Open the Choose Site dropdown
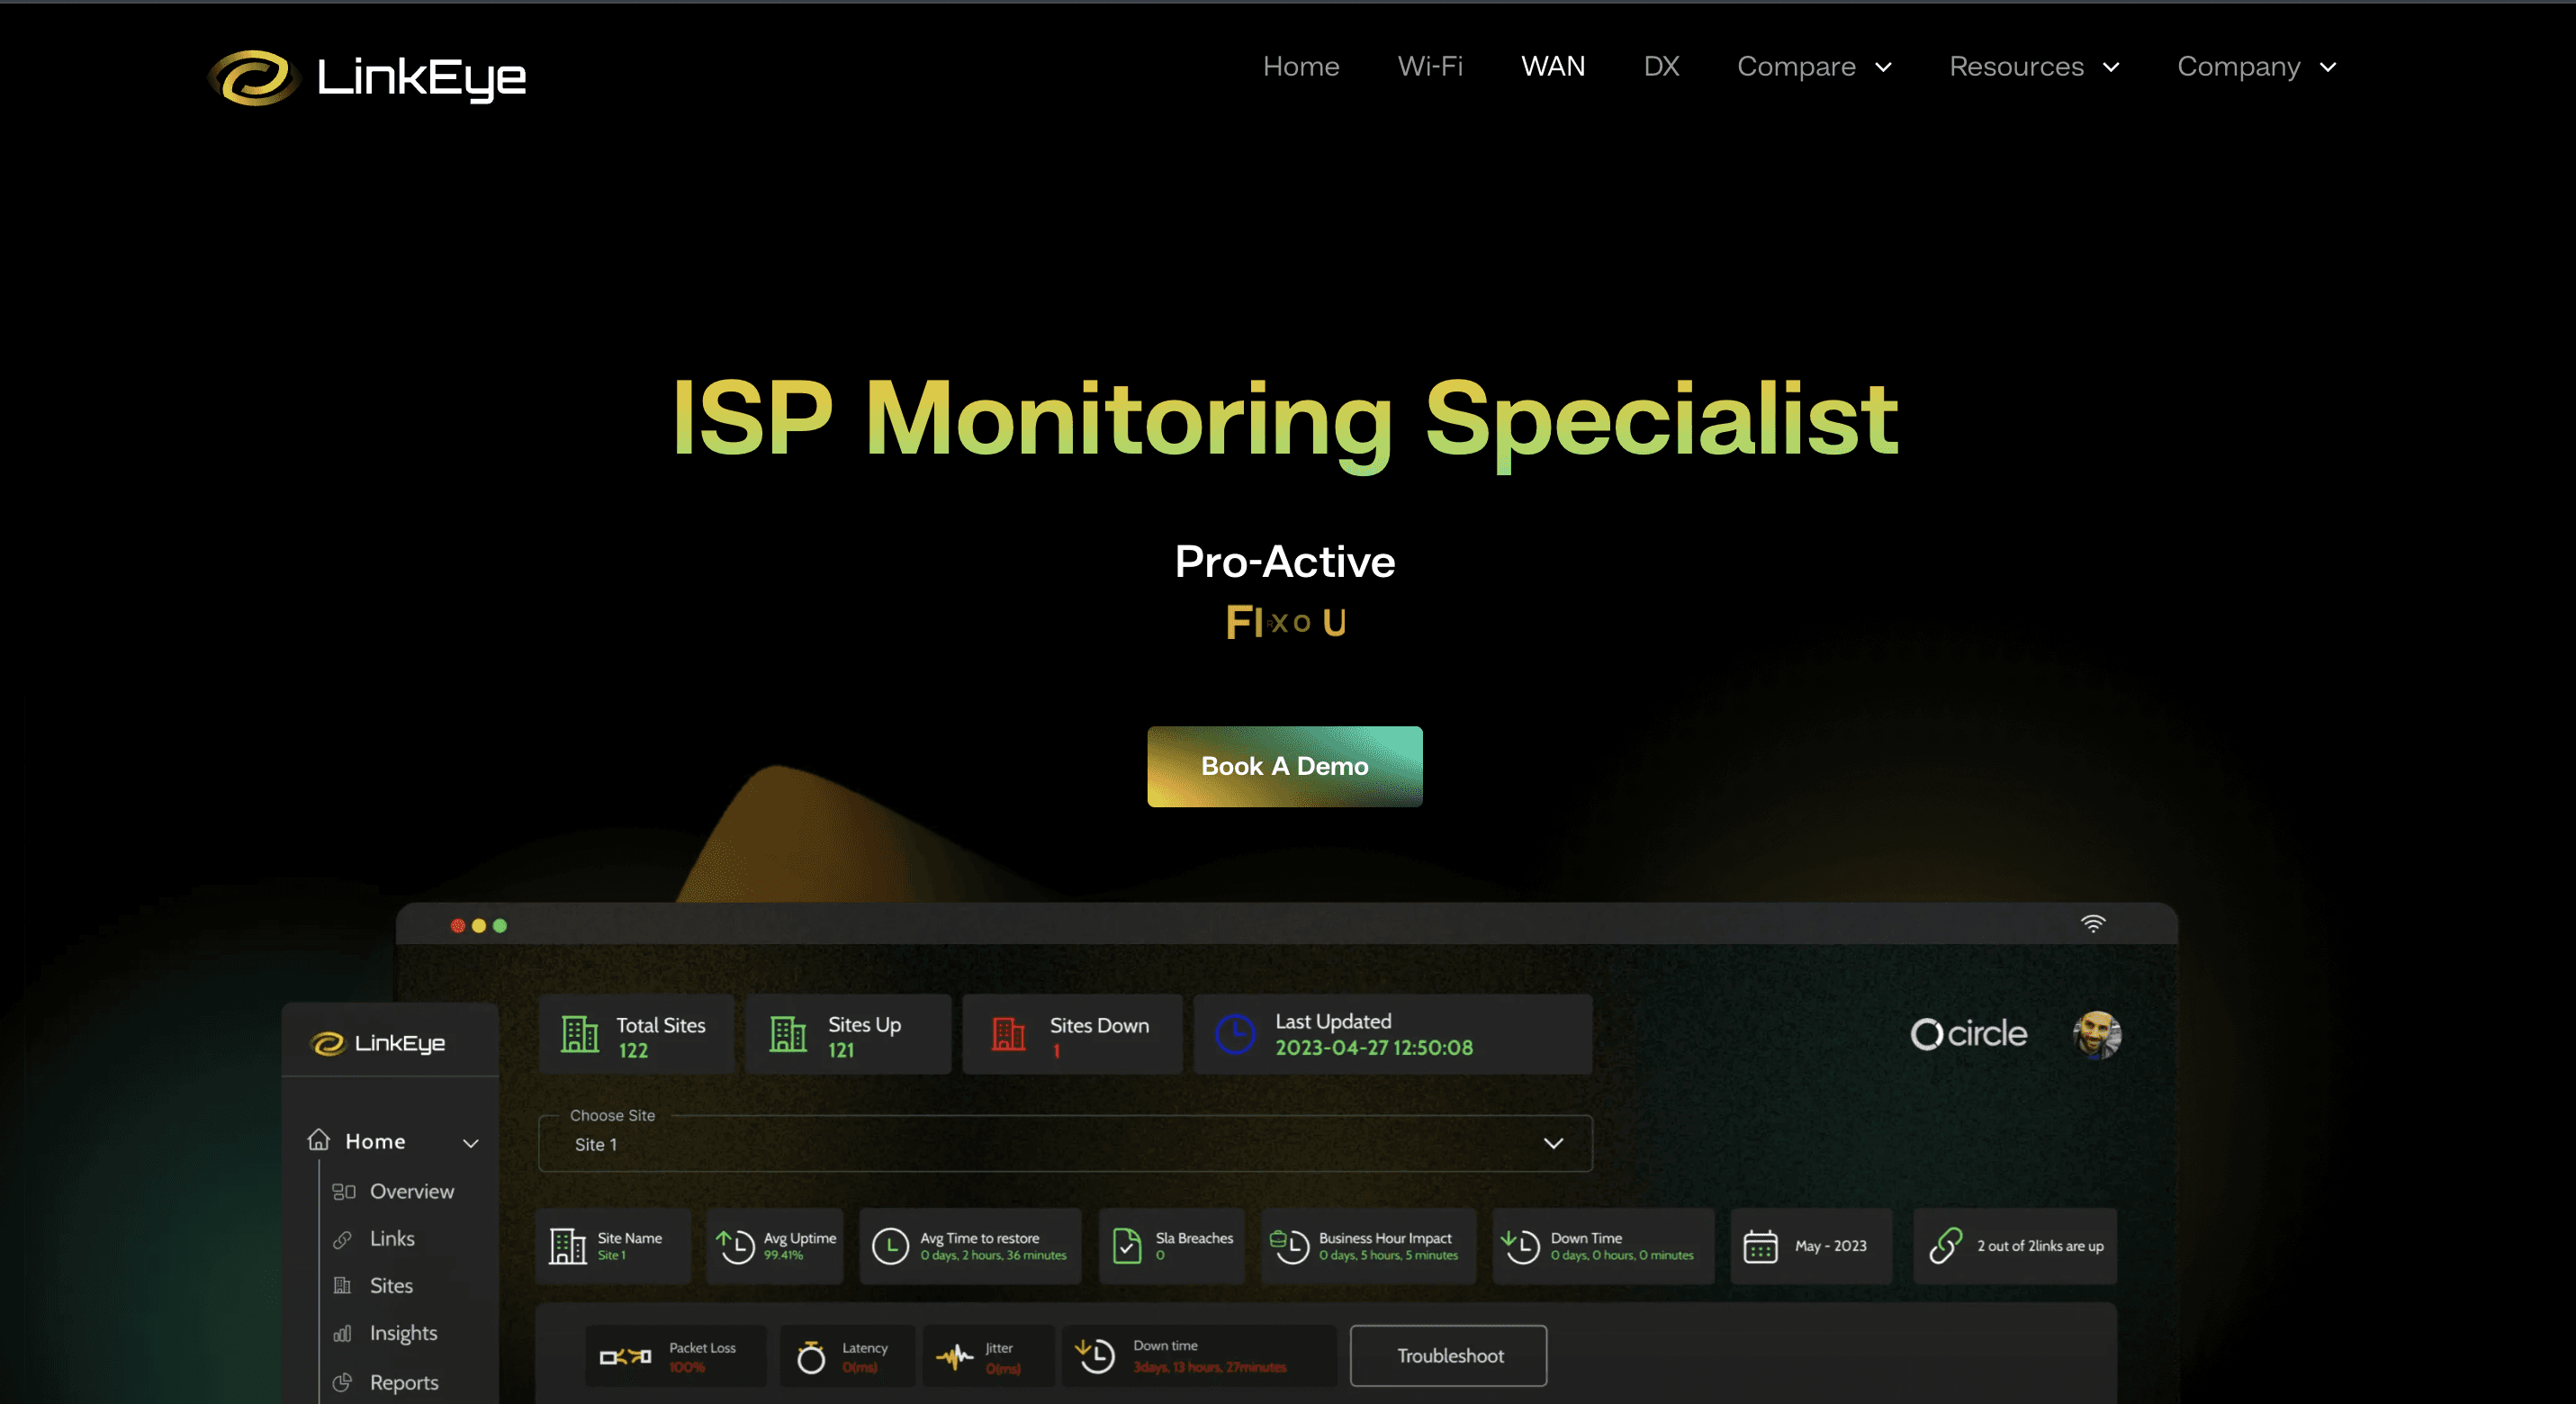Viewport: 2576px width, 1404px height. pyautogui.click(x=1065, y=1143)
